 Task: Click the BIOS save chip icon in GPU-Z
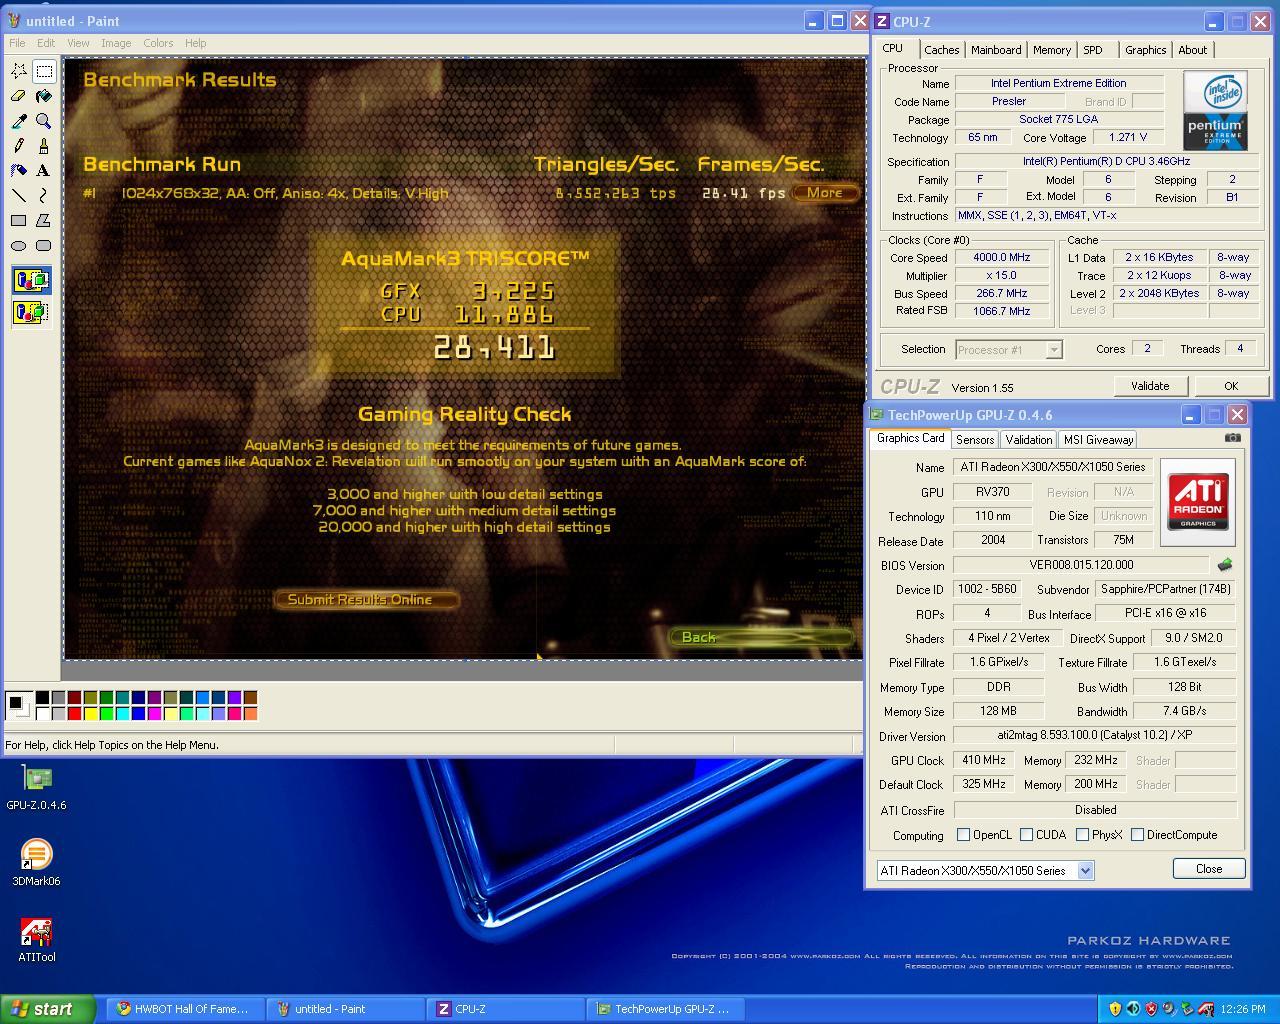[x=1224, y=565]
